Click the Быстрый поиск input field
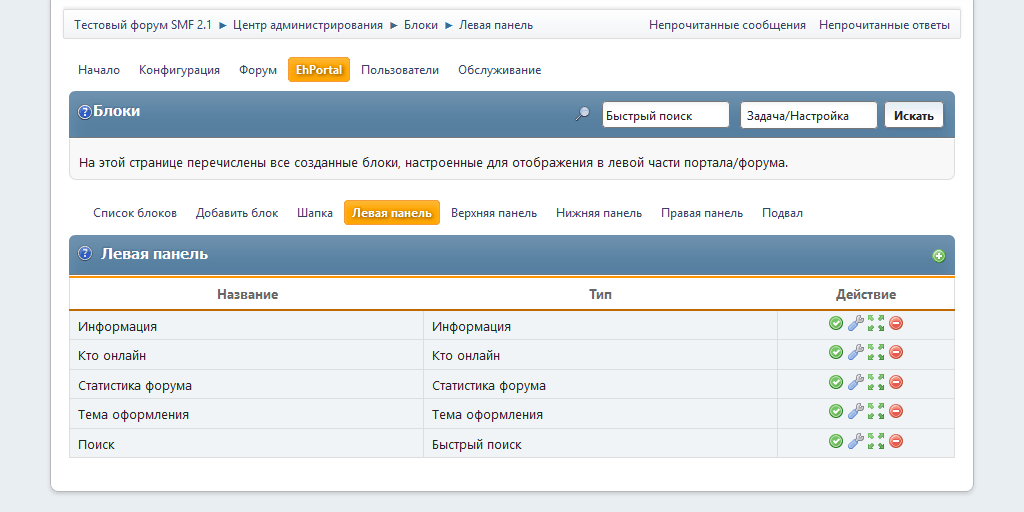The image size is (1024, 512). (665, 116)
